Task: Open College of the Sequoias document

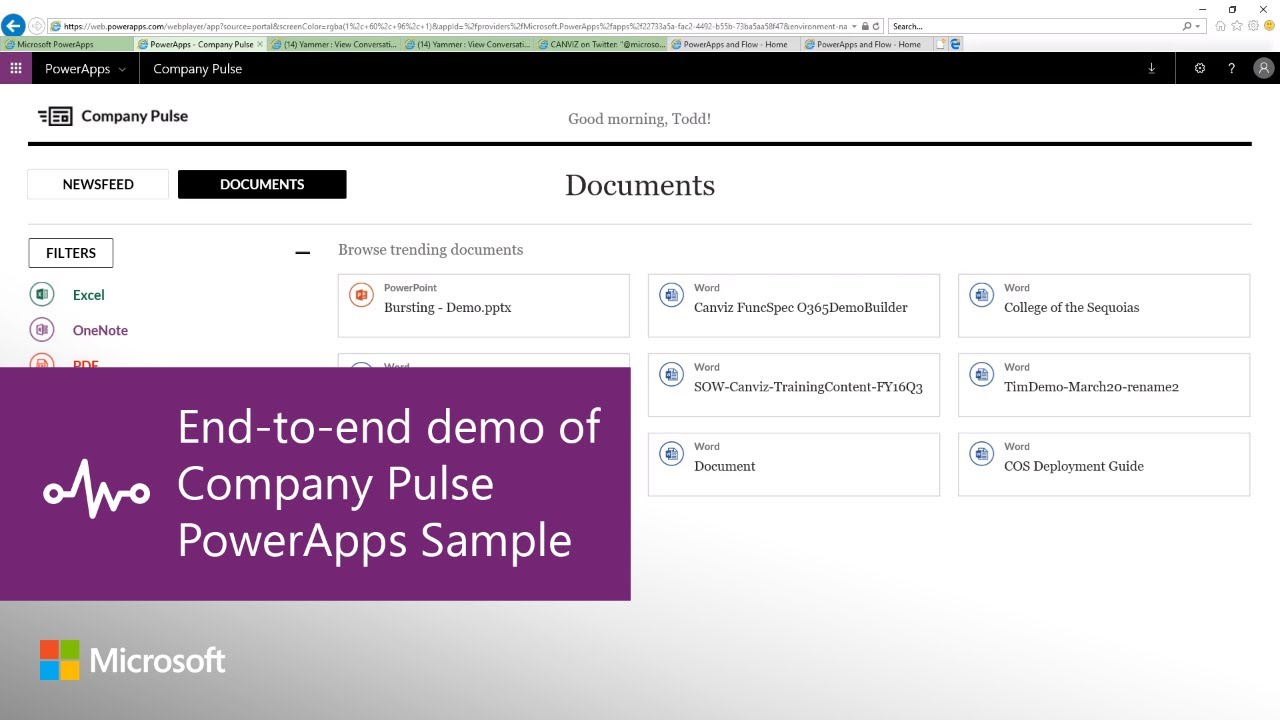Action: click(x=1104, y=305)
